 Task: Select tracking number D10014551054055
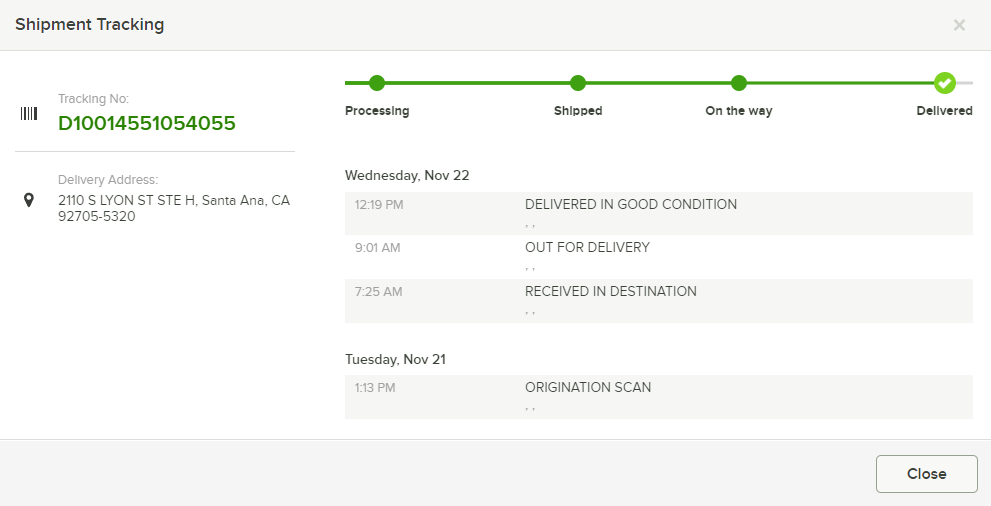tap(147, 123)
